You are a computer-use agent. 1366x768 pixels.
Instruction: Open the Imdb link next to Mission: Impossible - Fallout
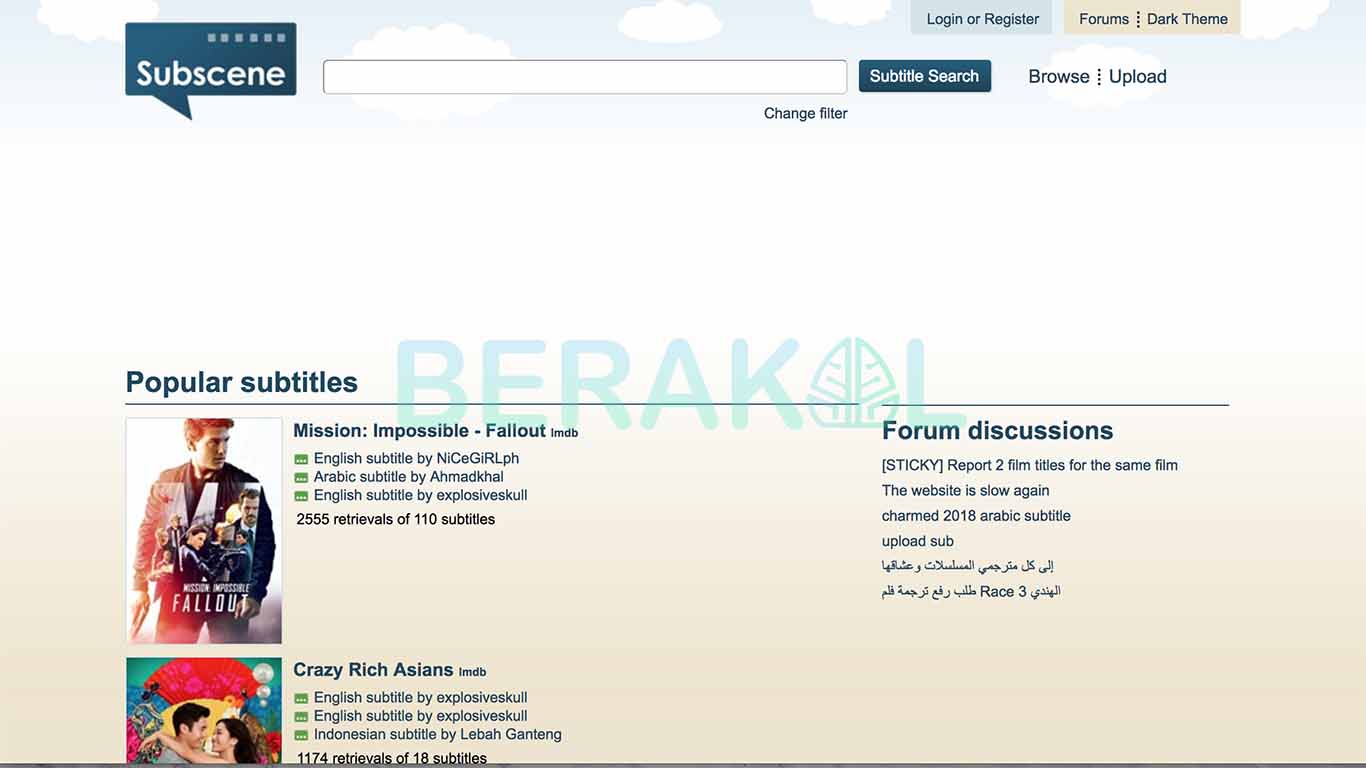(x=564, y=433)
